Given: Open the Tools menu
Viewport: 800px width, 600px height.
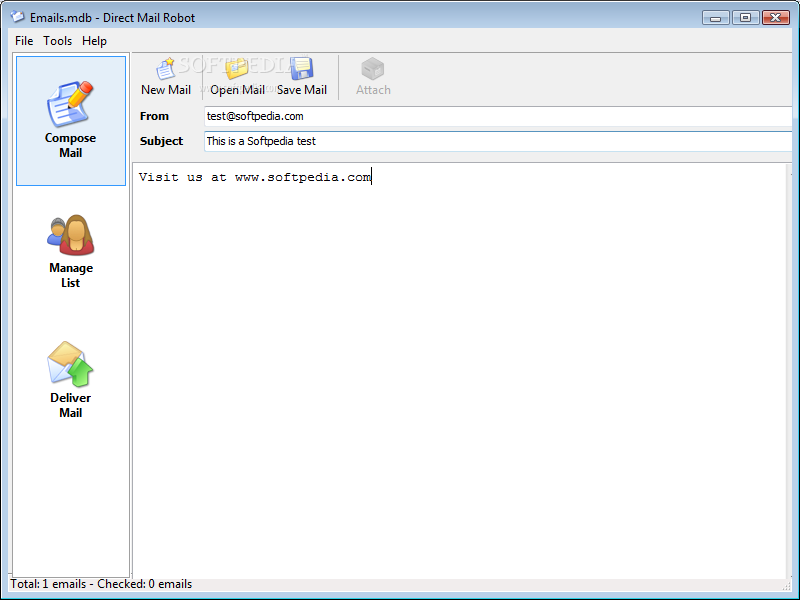Looking at the screenshot, I should point(58,41).
